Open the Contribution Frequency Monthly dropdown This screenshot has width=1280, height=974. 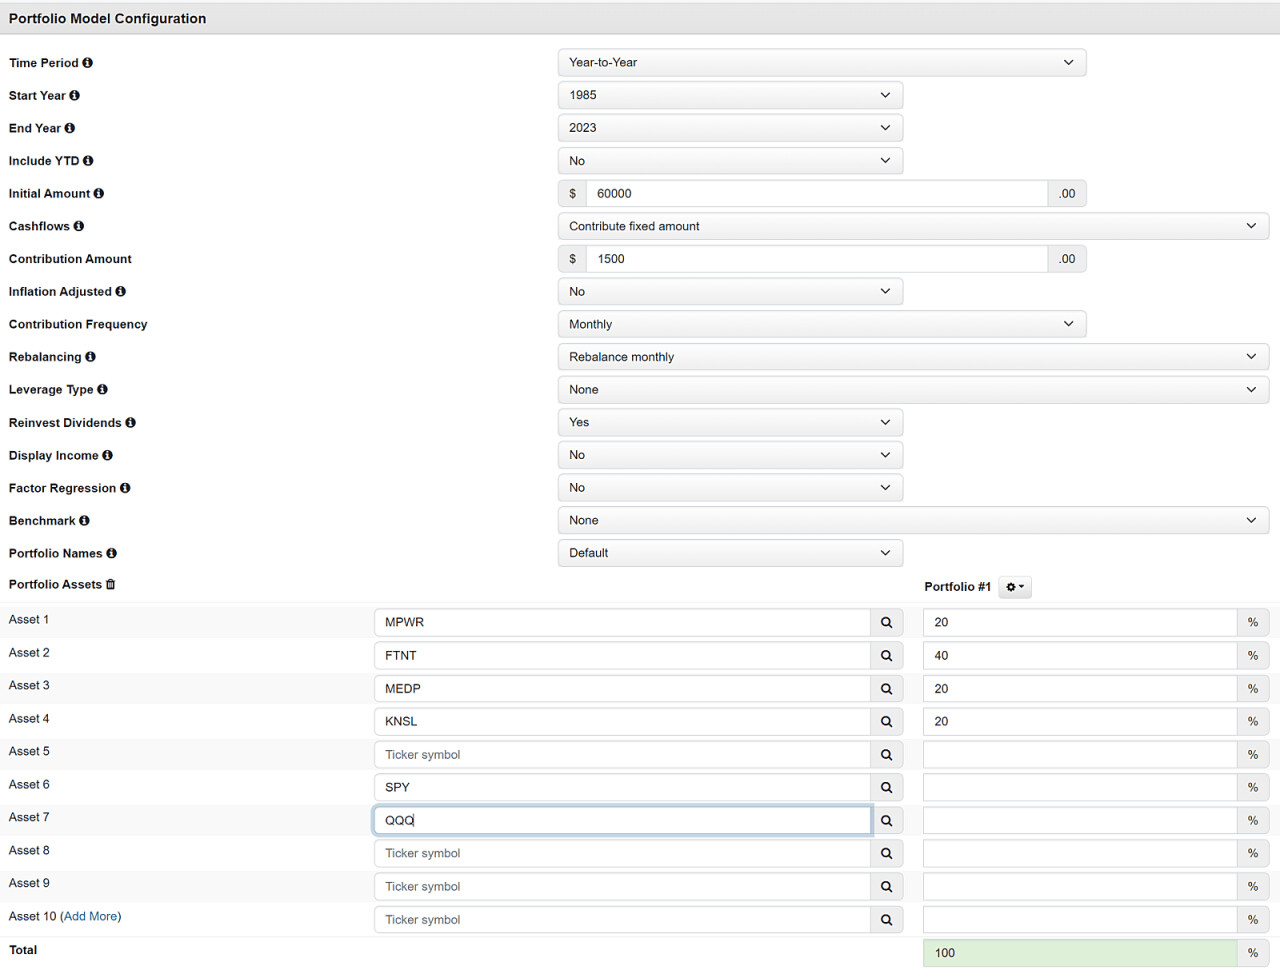[x=821, y=324]
